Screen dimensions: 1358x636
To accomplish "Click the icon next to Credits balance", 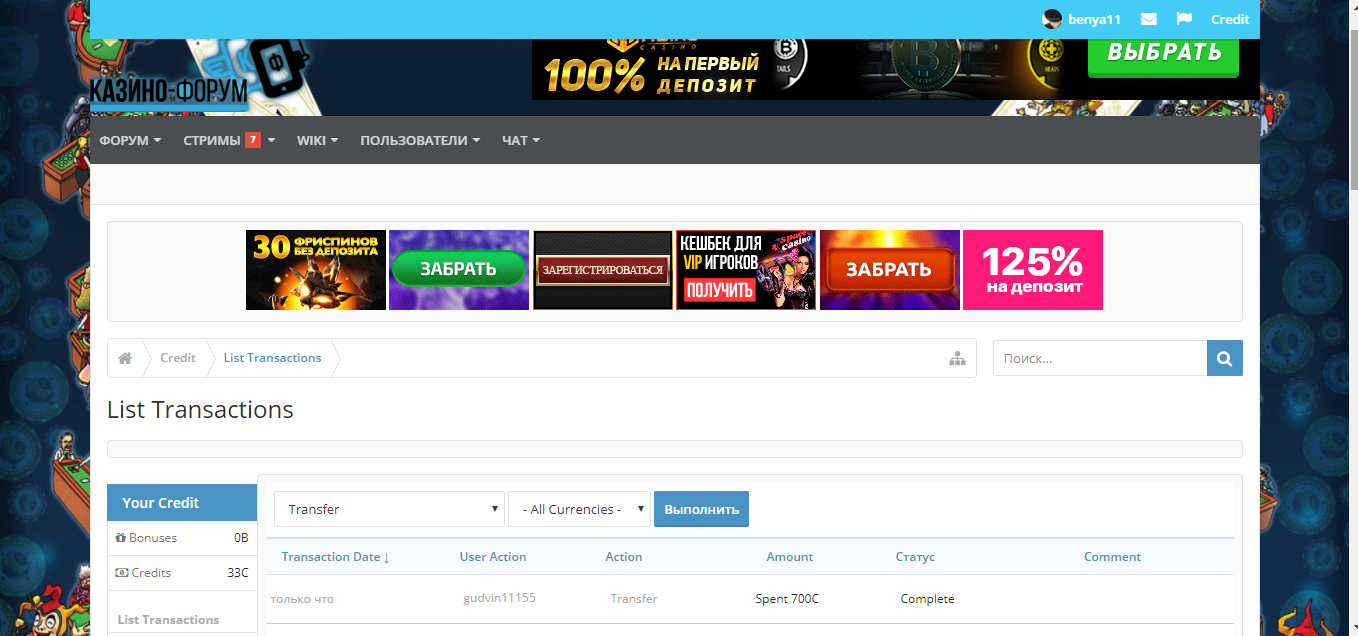I will [x=122, y=572].
